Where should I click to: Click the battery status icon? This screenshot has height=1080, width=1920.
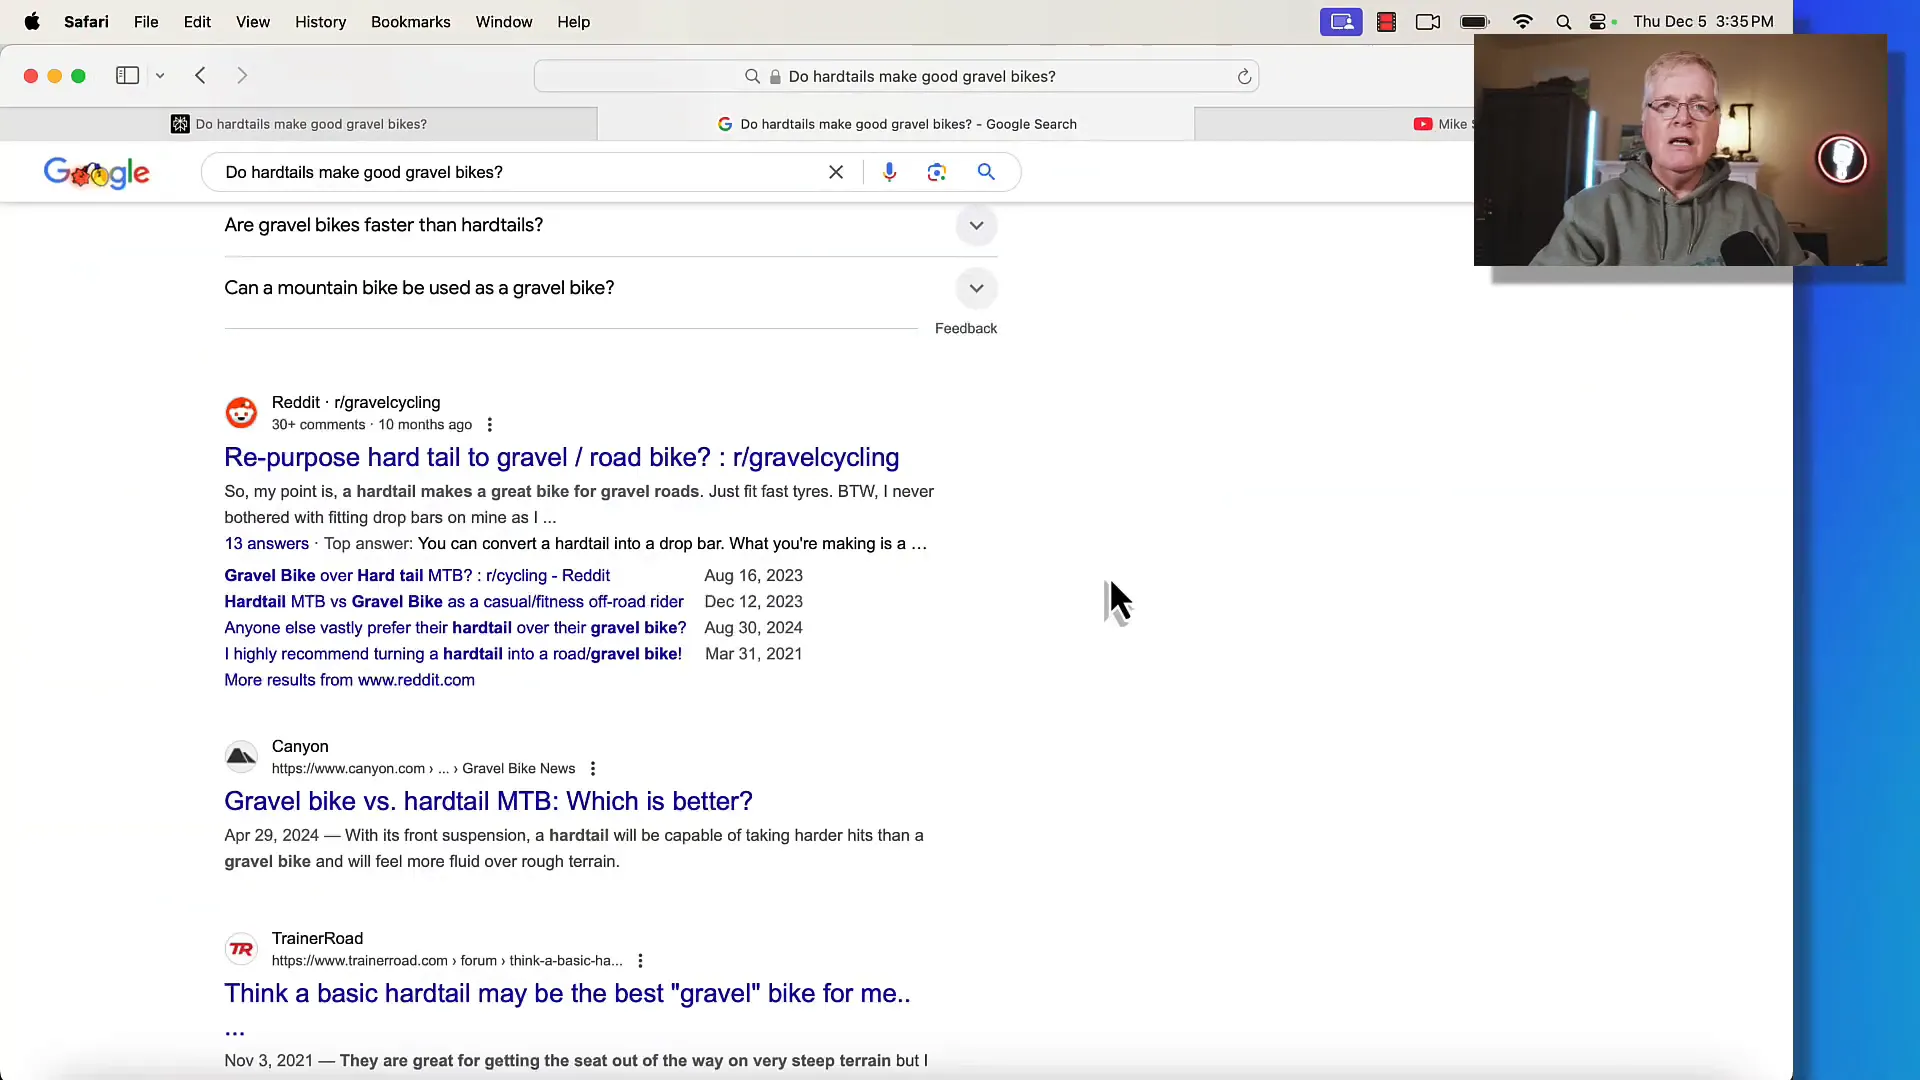coord(1475,21)
